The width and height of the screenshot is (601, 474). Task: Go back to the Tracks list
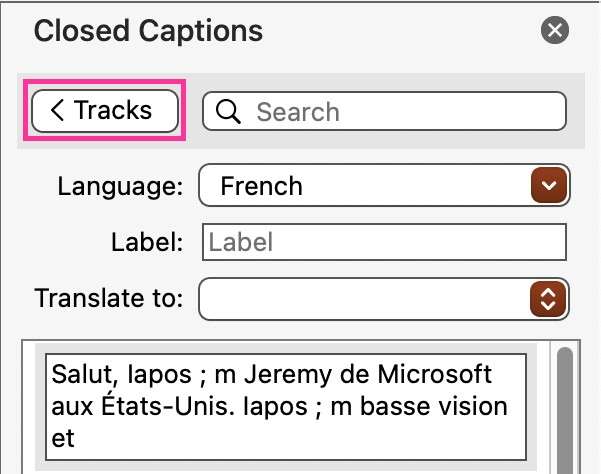[105, 111]
